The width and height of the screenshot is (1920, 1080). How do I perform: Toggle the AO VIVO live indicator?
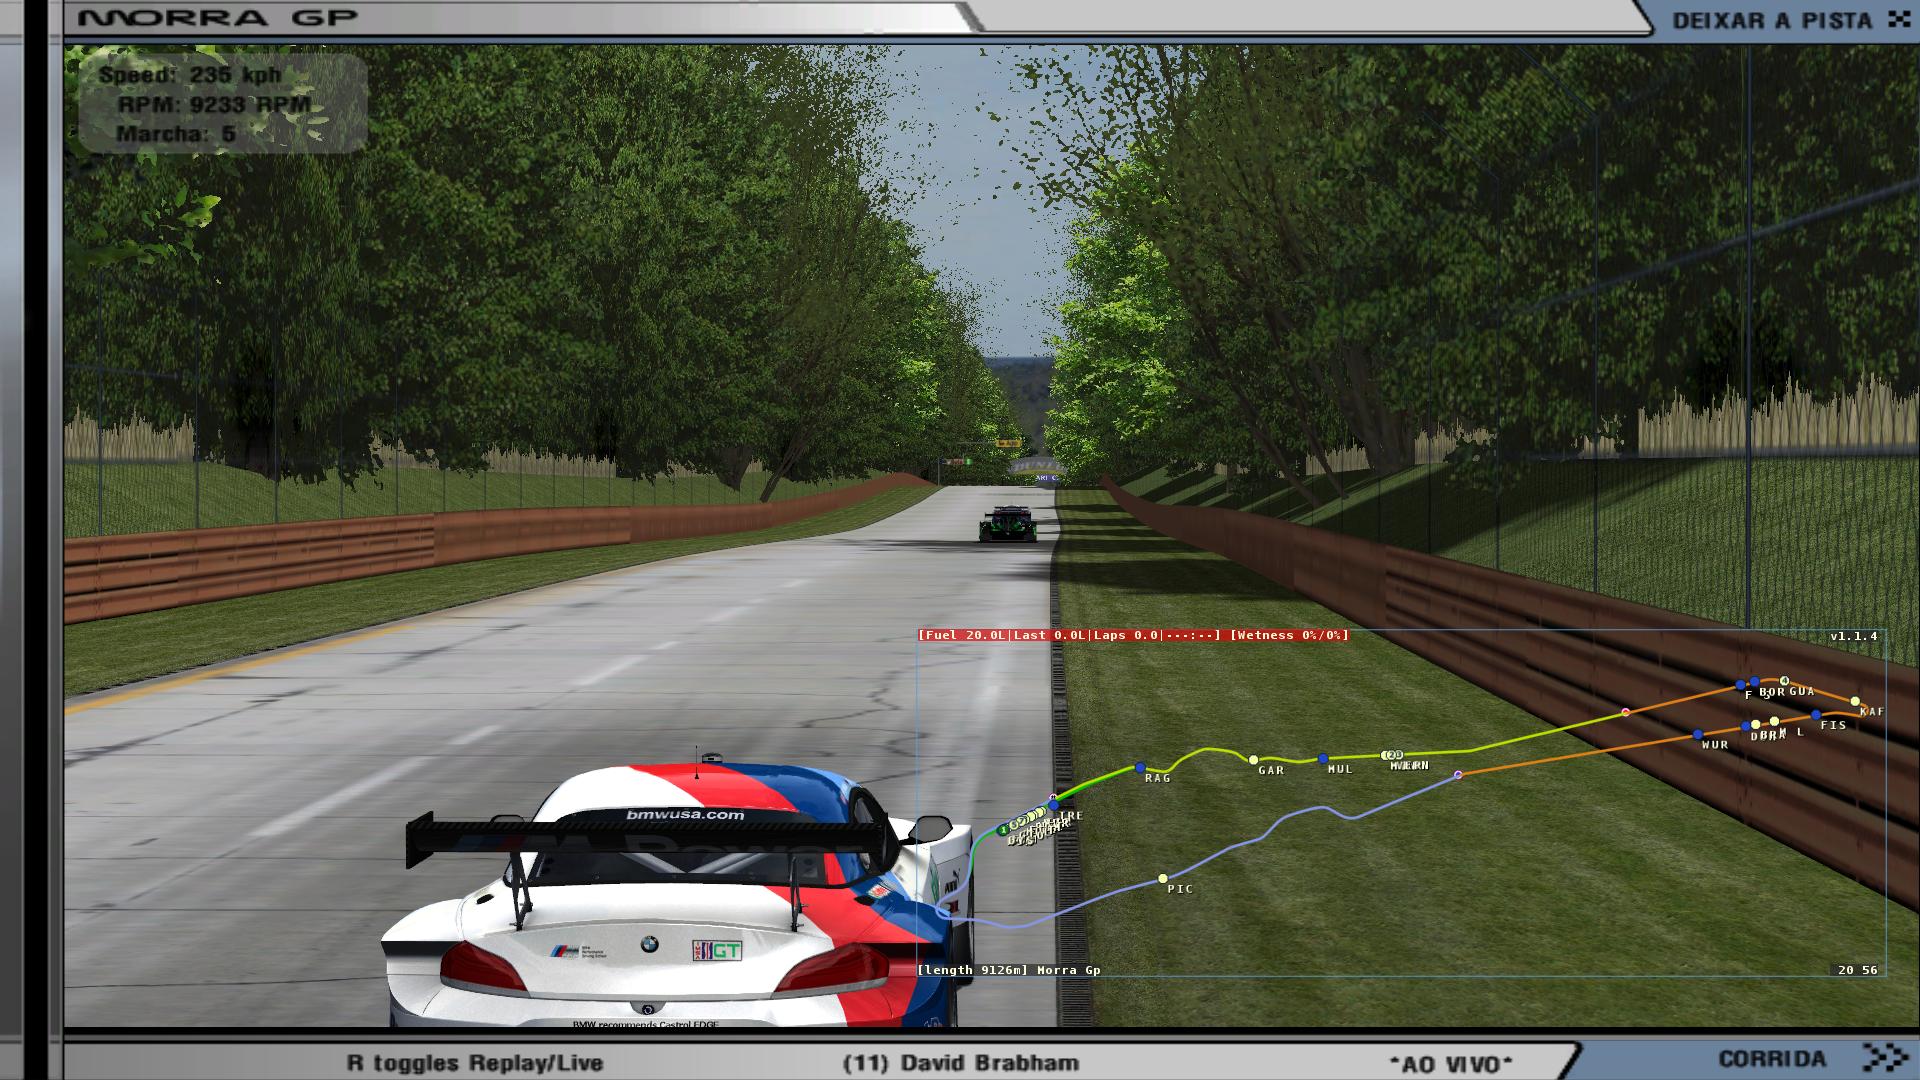pyautogui.click(x=1451, y=1063)
